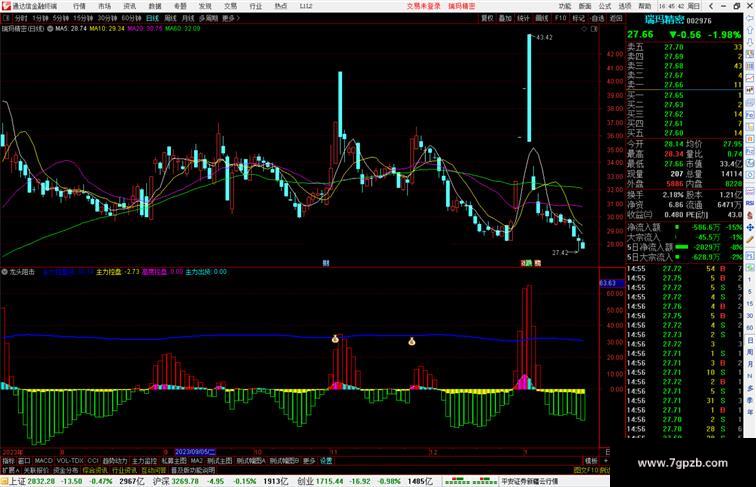Open the 公式 menu

coord(605,6)
